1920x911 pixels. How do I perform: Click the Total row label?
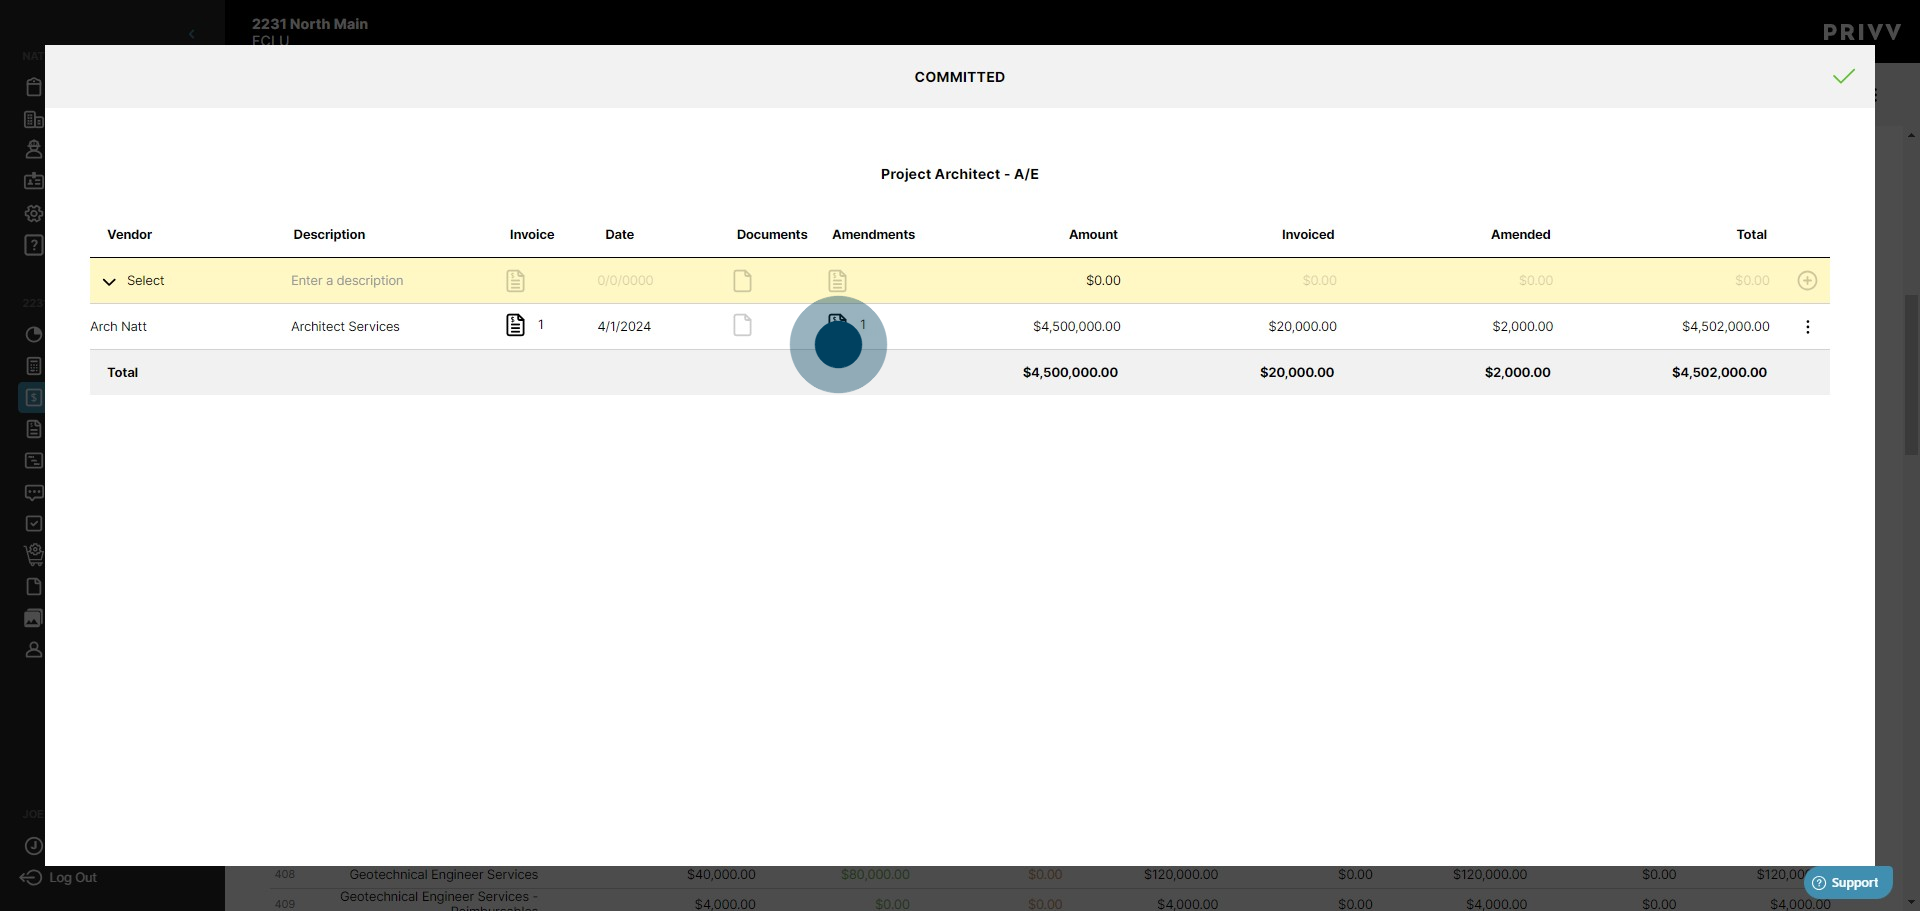pyautogui.click(x=122, y=373)
